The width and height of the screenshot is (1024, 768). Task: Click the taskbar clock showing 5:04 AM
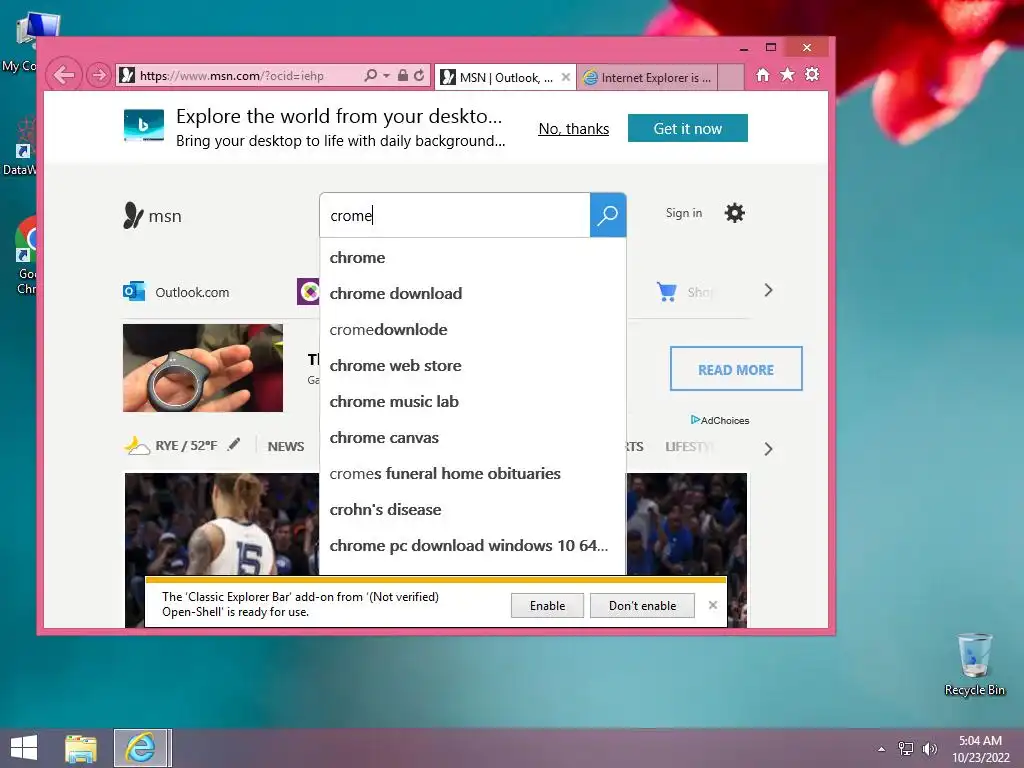(x=980, y=748)
